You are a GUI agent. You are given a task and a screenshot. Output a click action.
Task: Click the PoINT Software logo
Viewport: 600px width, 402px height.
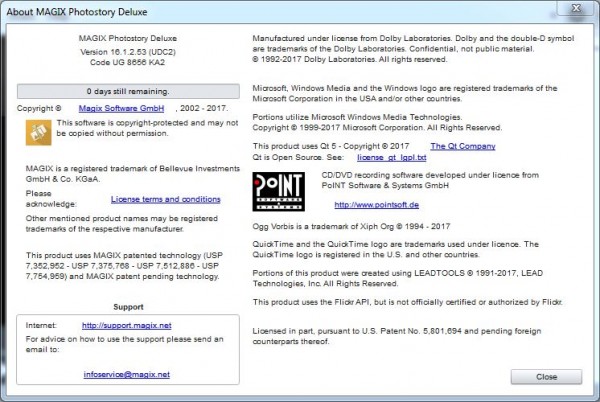pos(279,192)
